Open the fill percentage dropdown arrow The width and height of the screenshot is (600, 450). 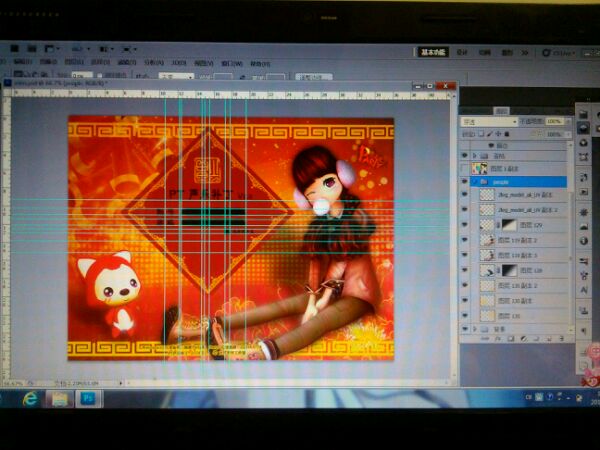pyautogui.click(x=567, y=134)
